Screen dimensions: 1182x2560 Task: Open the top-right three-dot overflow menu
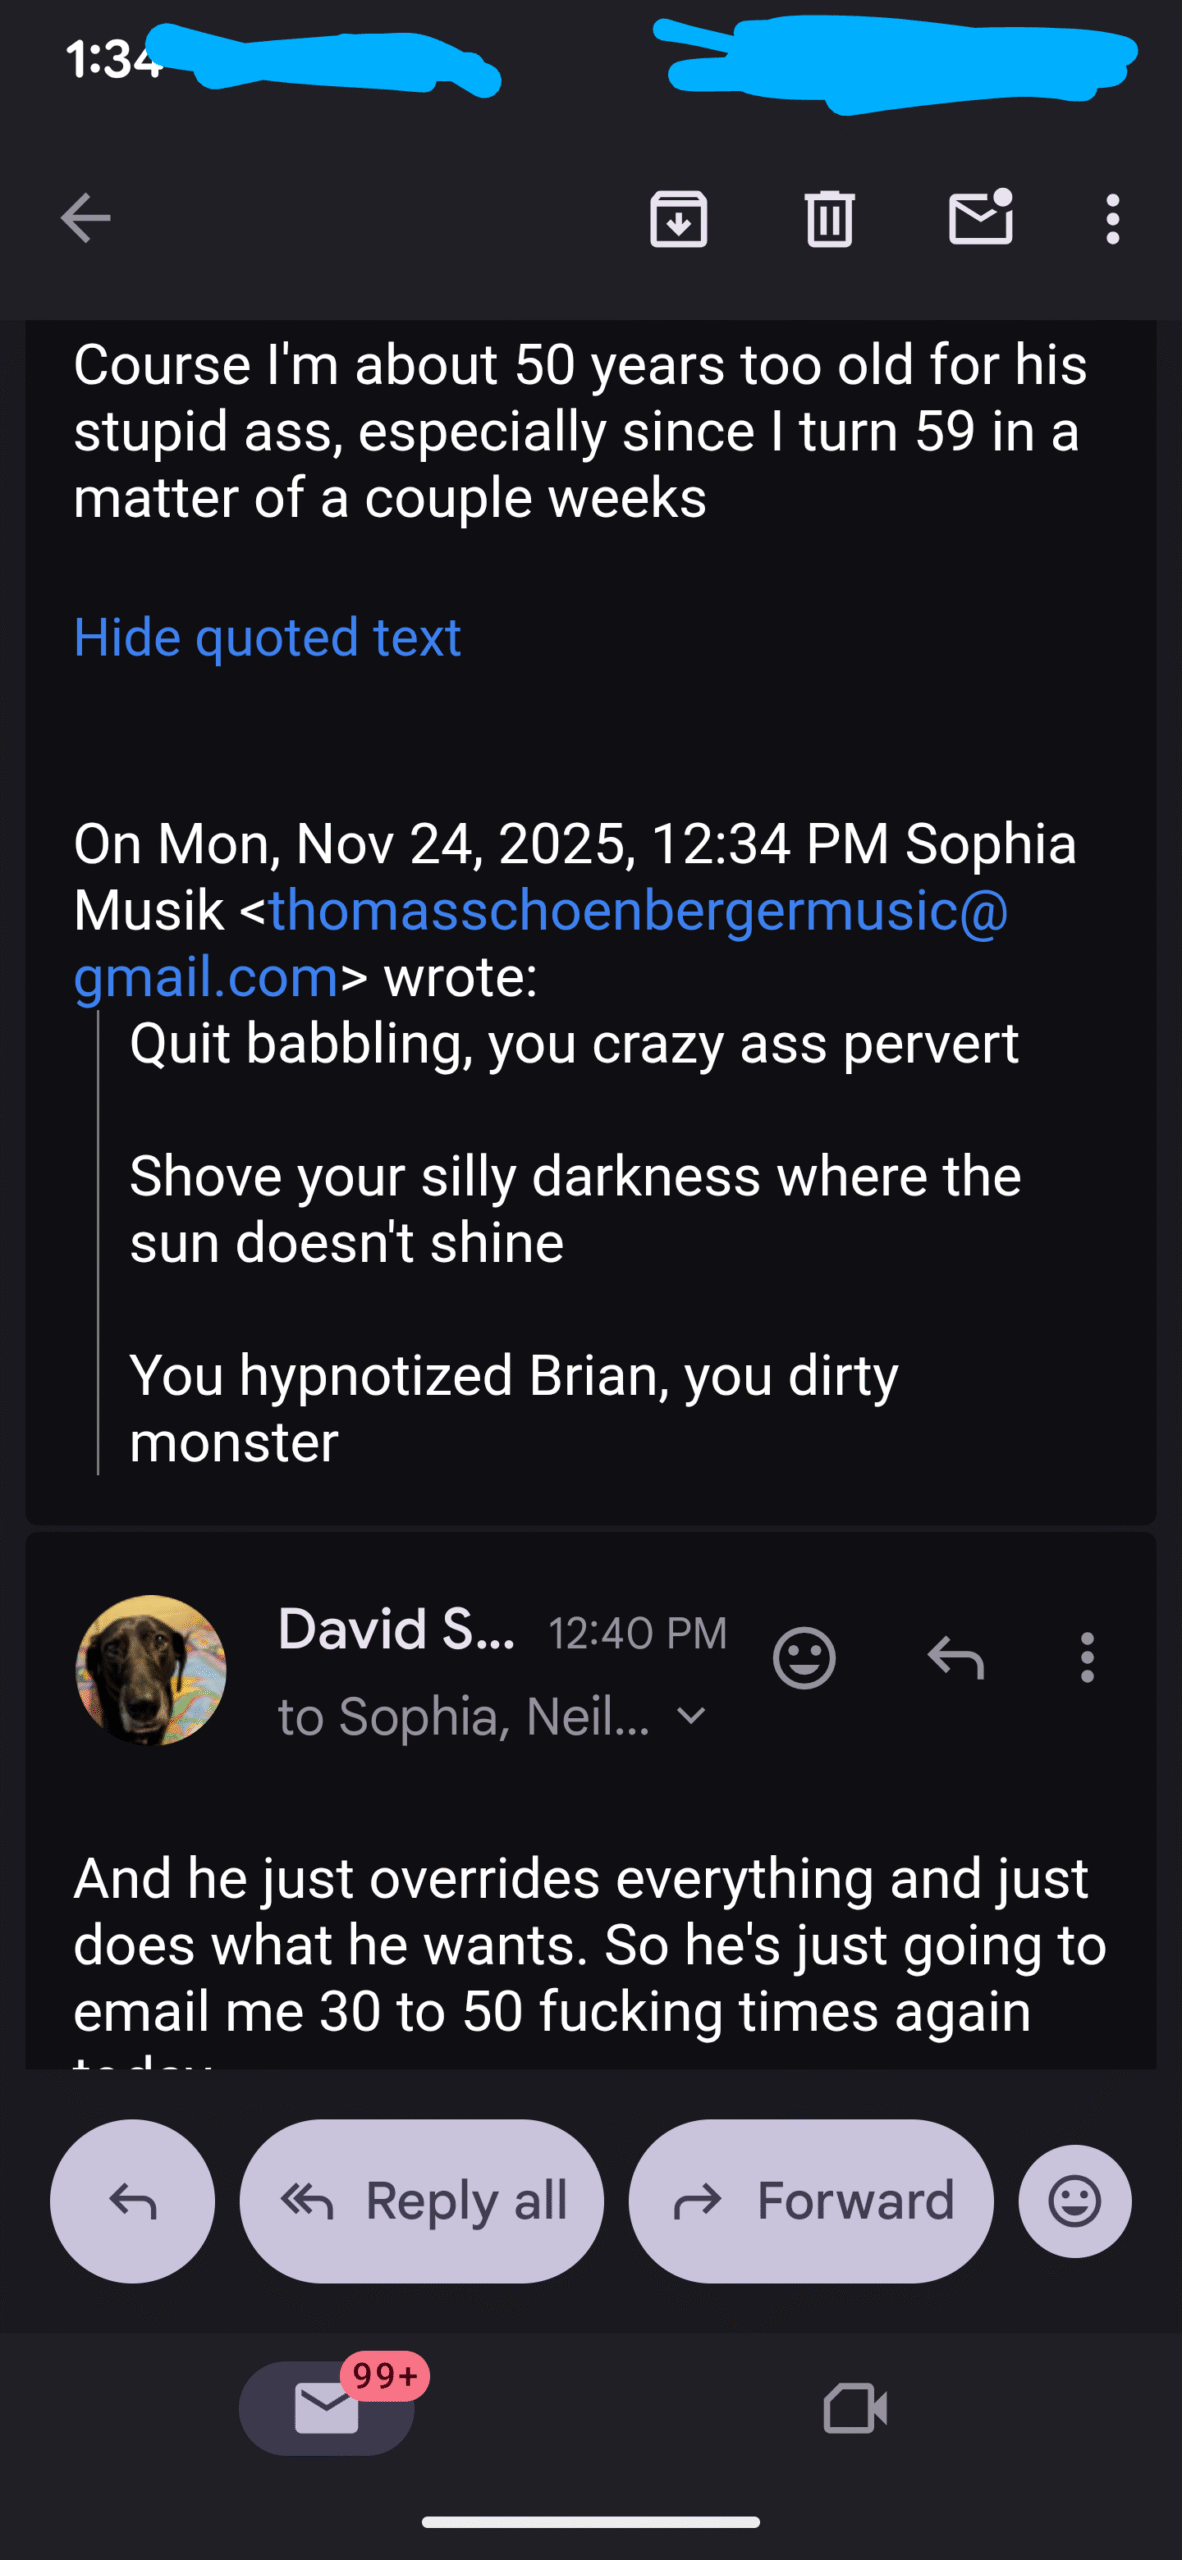coord(1112,218)
